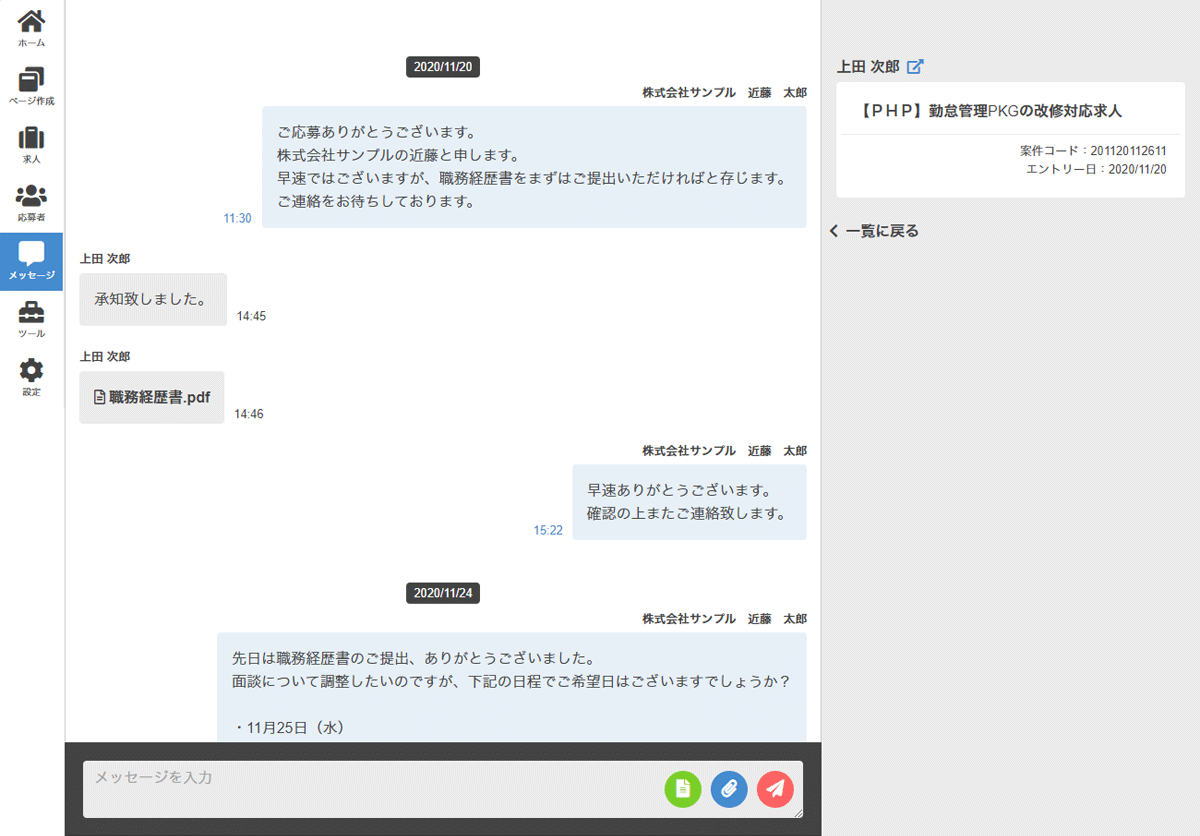Insert a template using the green document icon
Viewport: 1200px width, 836px height.
coord(683,789)
